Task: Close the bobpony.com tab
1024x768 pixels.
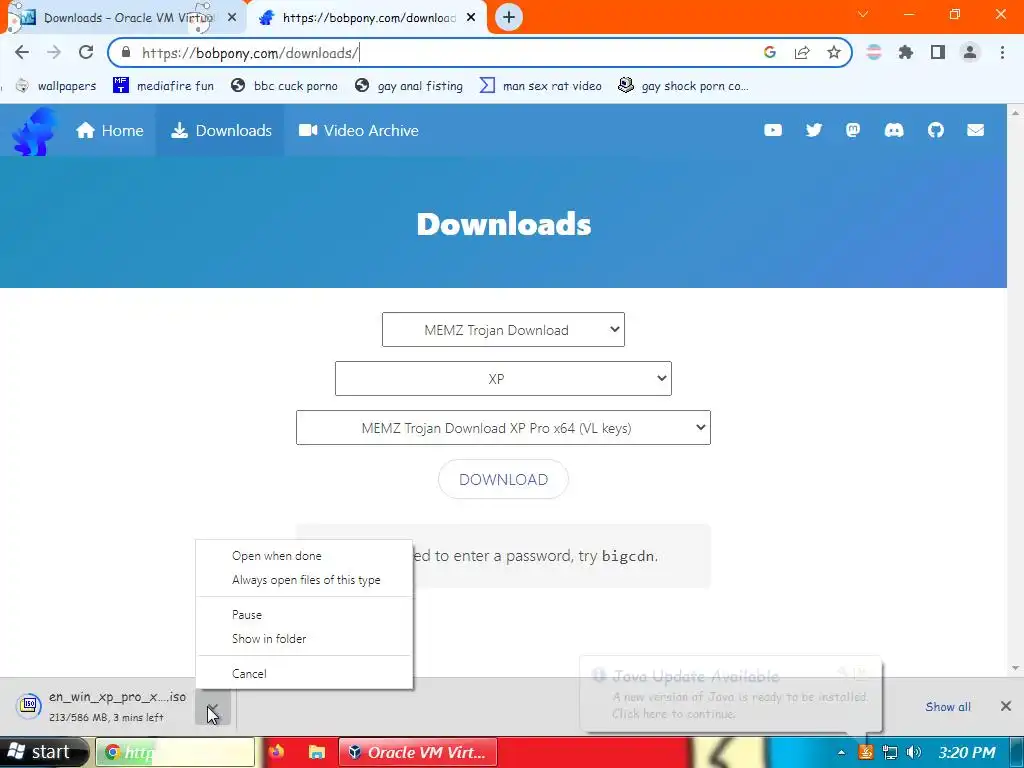Action: (471, 18)
